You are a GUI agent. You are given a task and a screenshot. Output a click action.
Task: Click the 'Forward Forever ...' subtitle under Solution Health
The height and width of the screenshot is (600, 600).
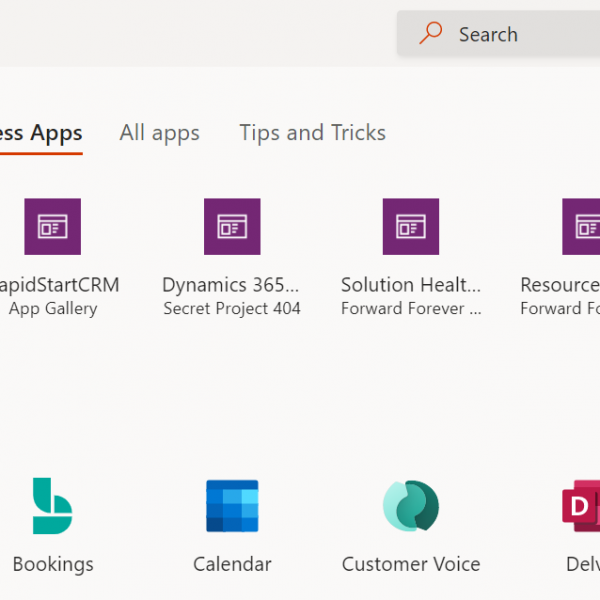411,308
